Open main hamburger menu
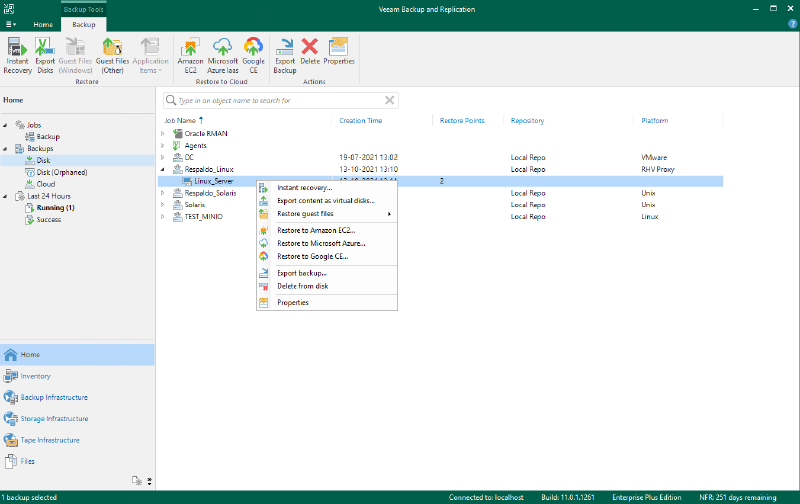 point(10,24)
